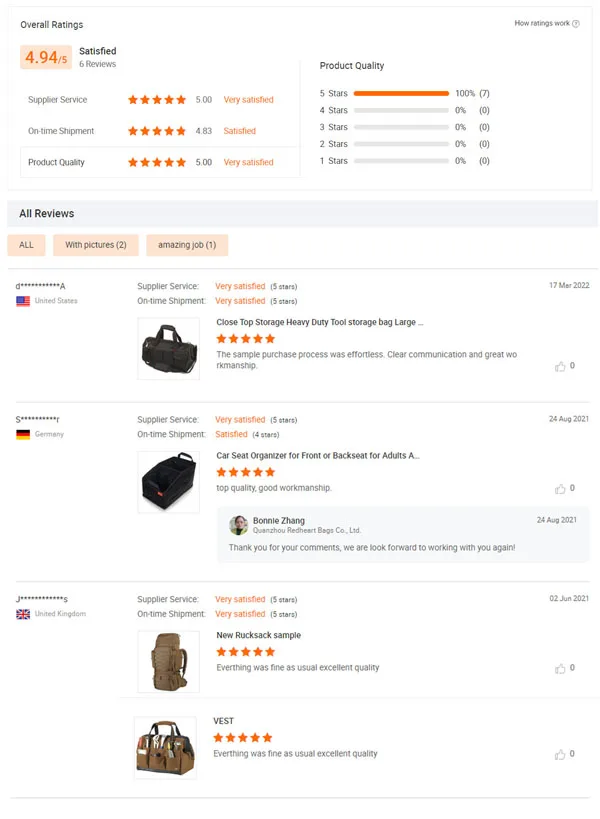Click the United States flag icon
The image size is (600, 819).
tap(23, 301)
